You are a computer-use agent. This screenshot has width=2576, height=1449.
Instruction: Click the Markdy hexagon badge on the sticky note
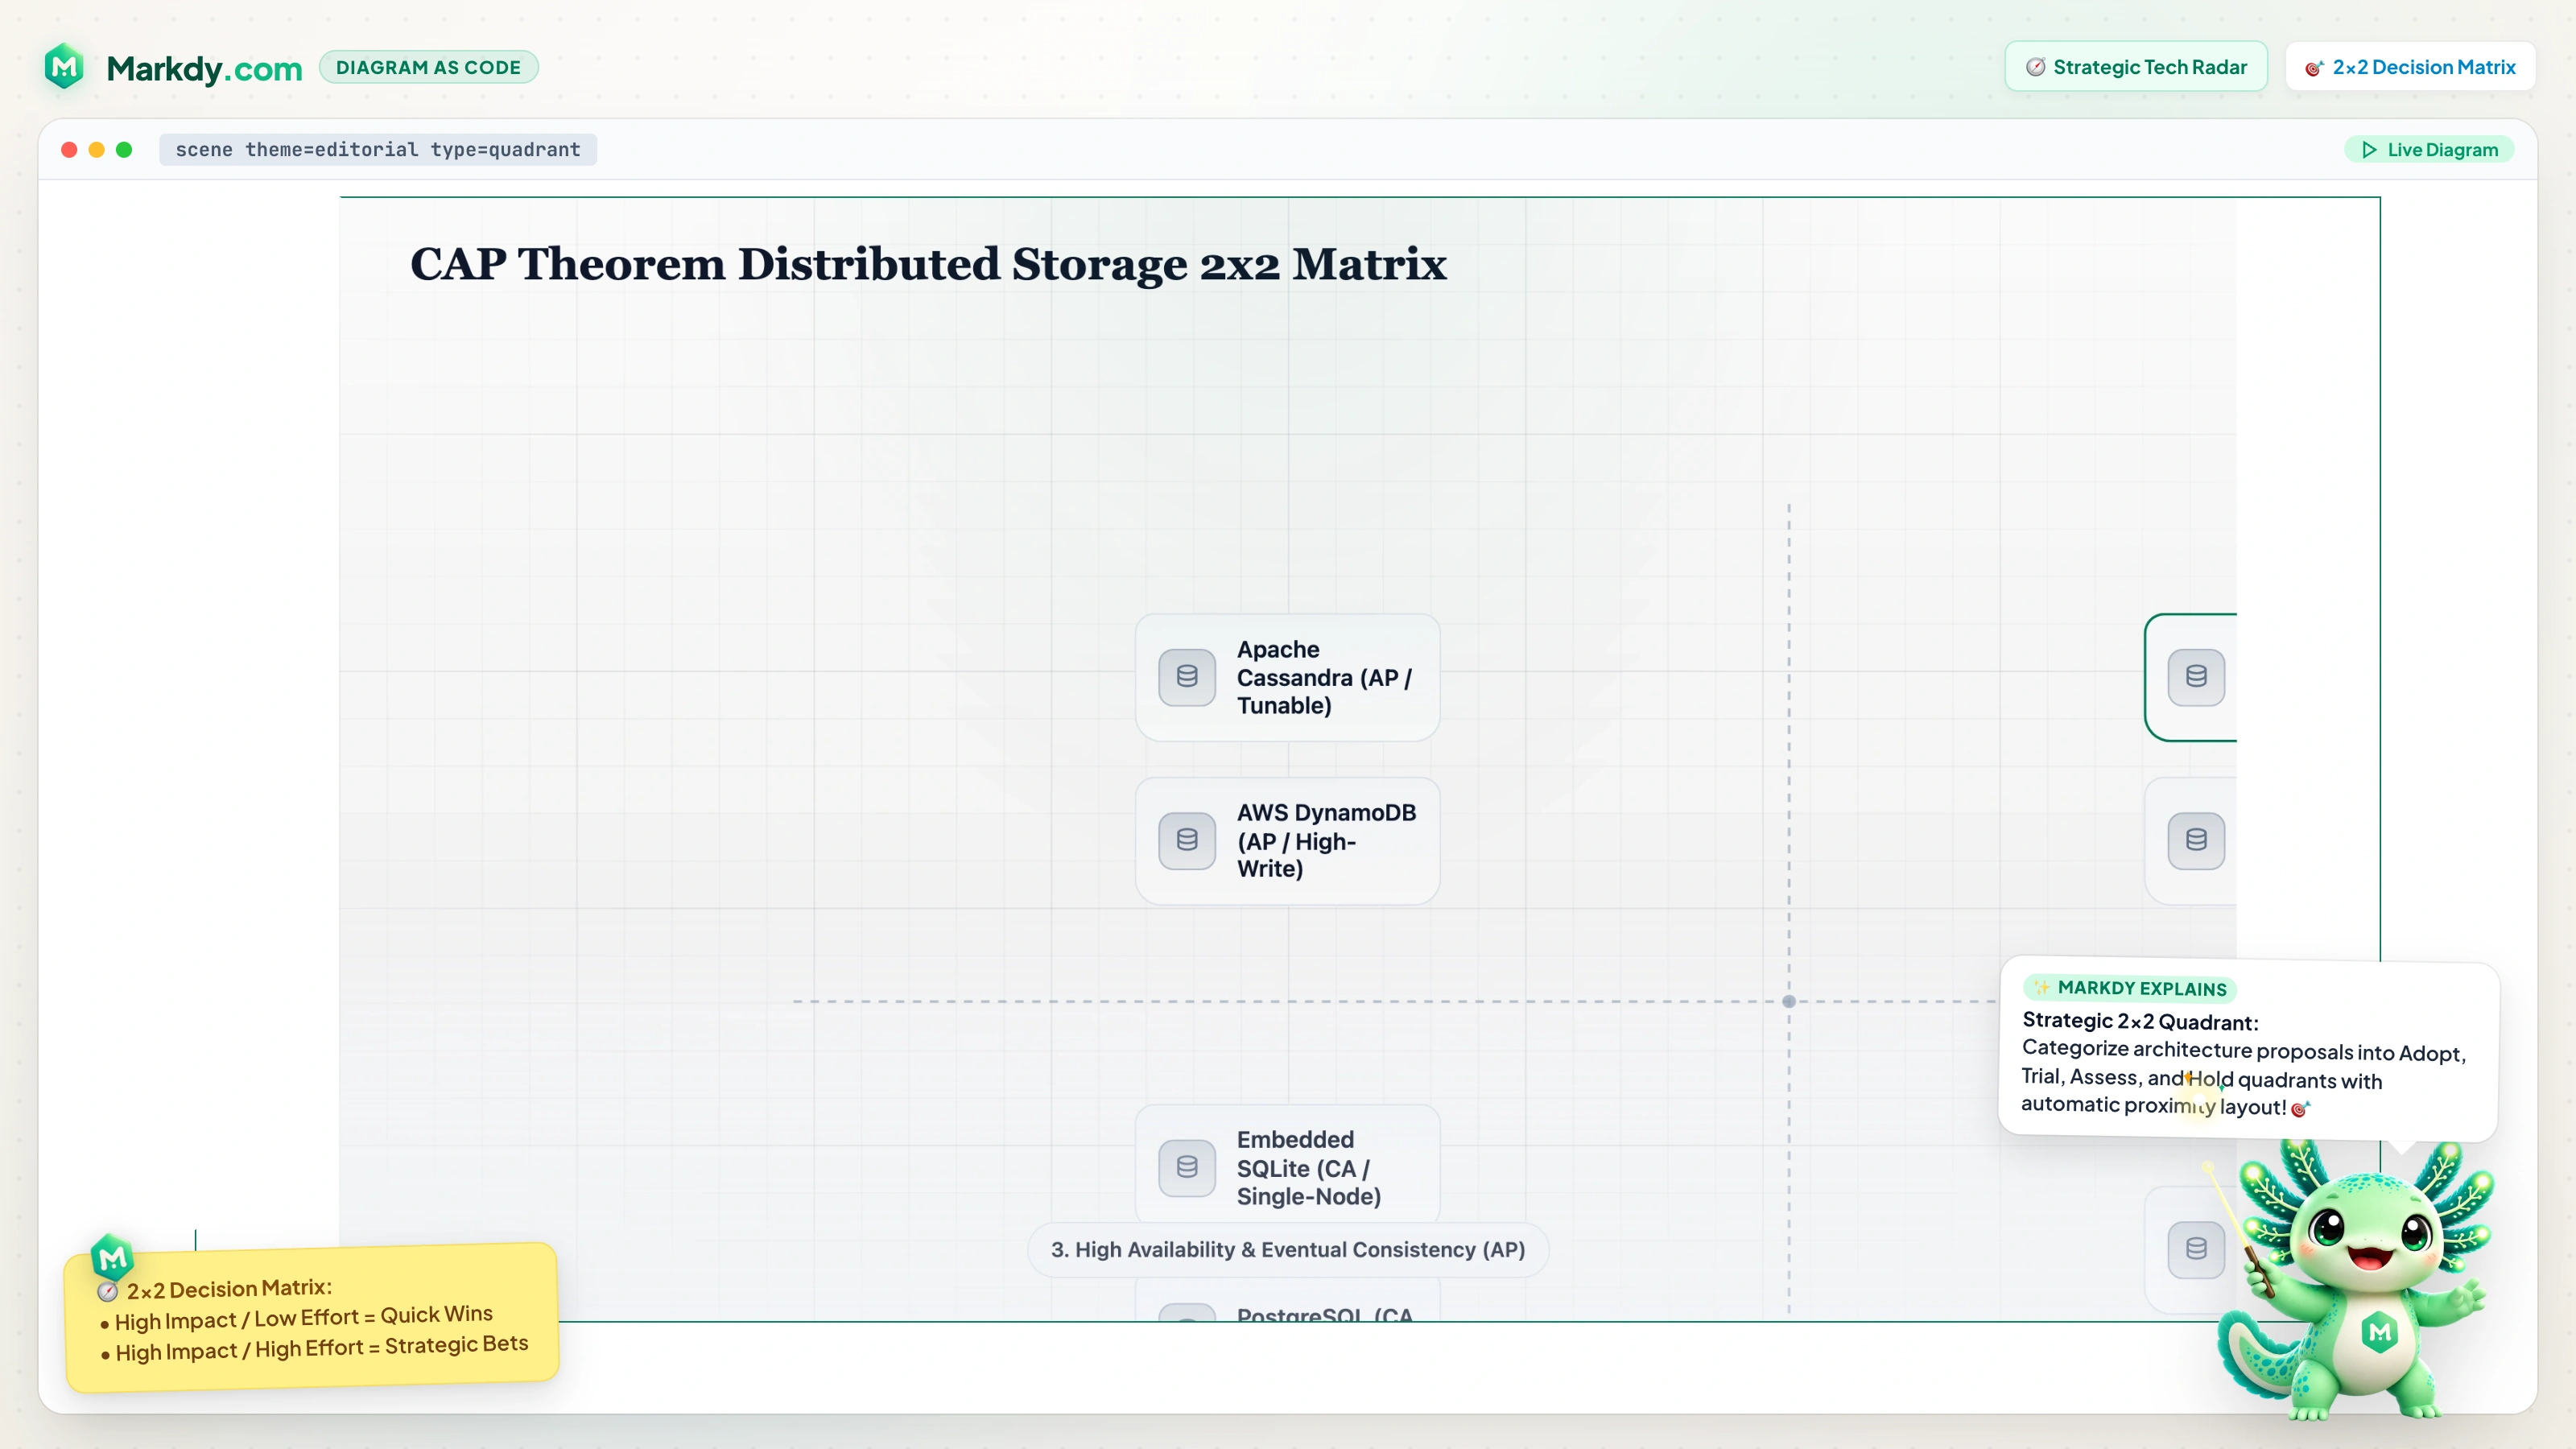pyautogui.click(x=112, y=1257)
